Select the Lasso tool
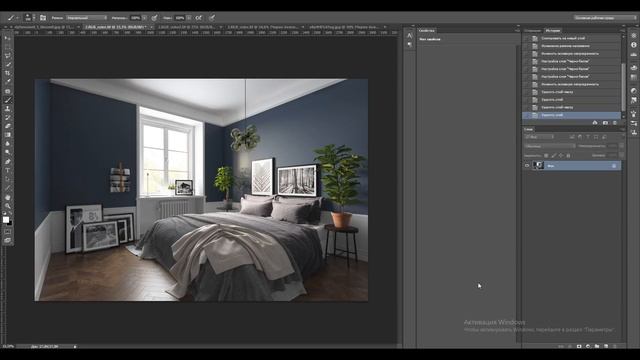The height and width of the screenshot is (360, 640). (x=7, y=56)
